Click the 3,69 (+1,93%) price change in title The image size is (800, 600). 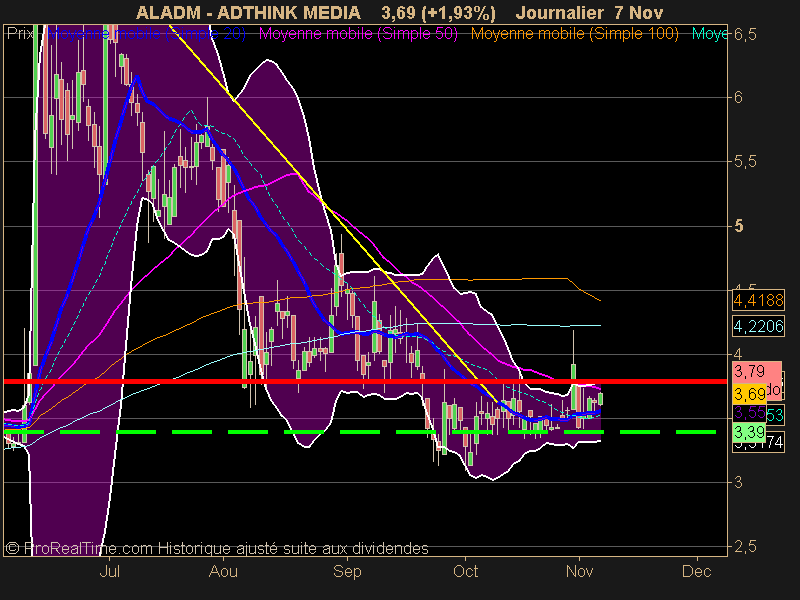438,13
